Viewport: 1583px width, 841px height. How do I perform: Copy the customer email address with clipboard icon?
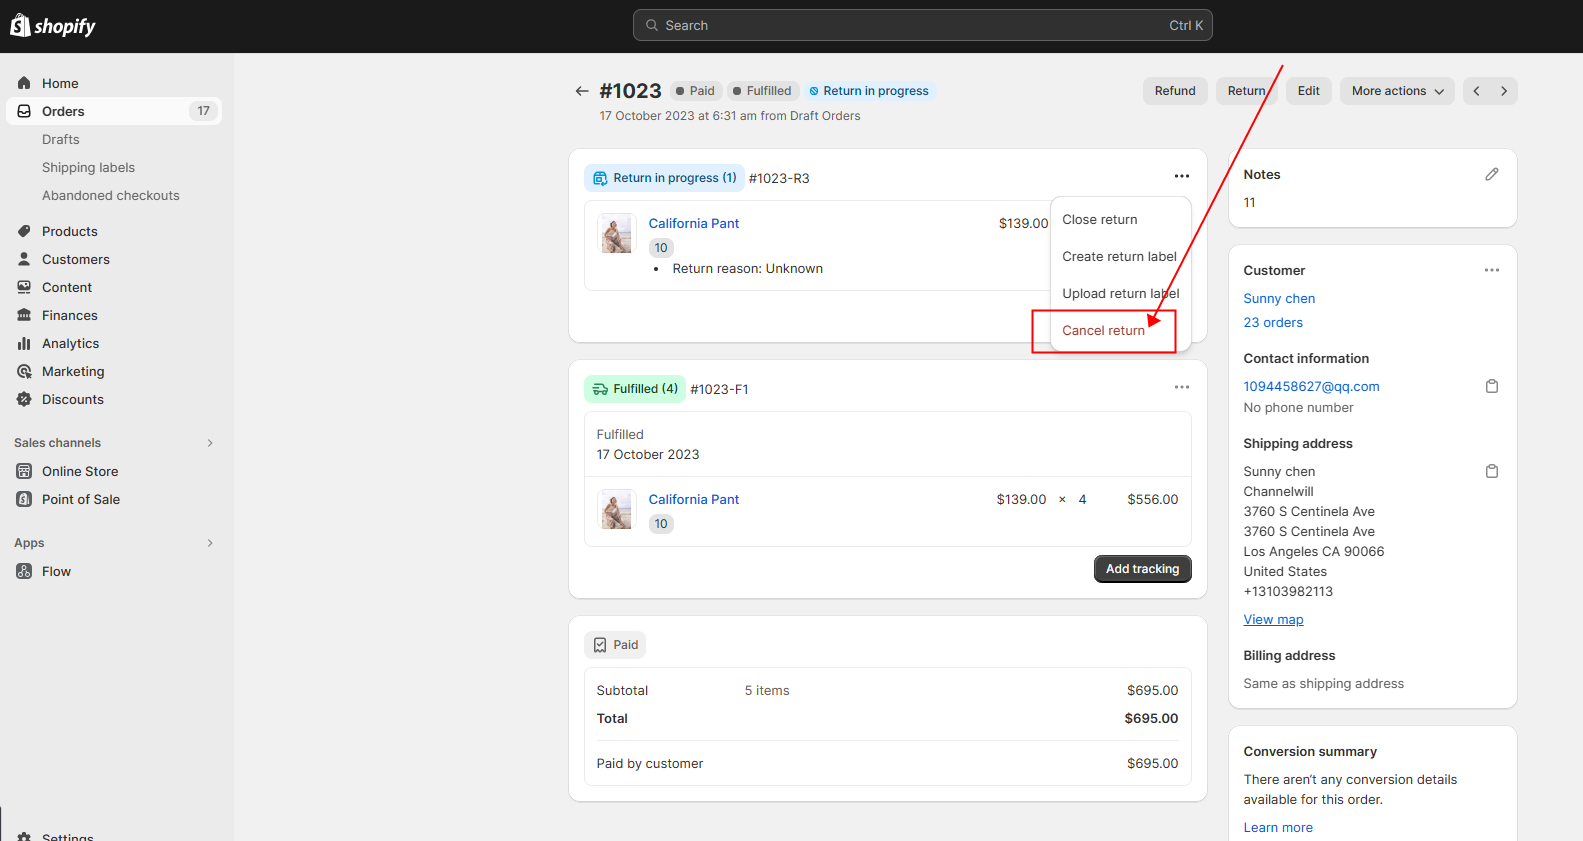click(1491, 386)
